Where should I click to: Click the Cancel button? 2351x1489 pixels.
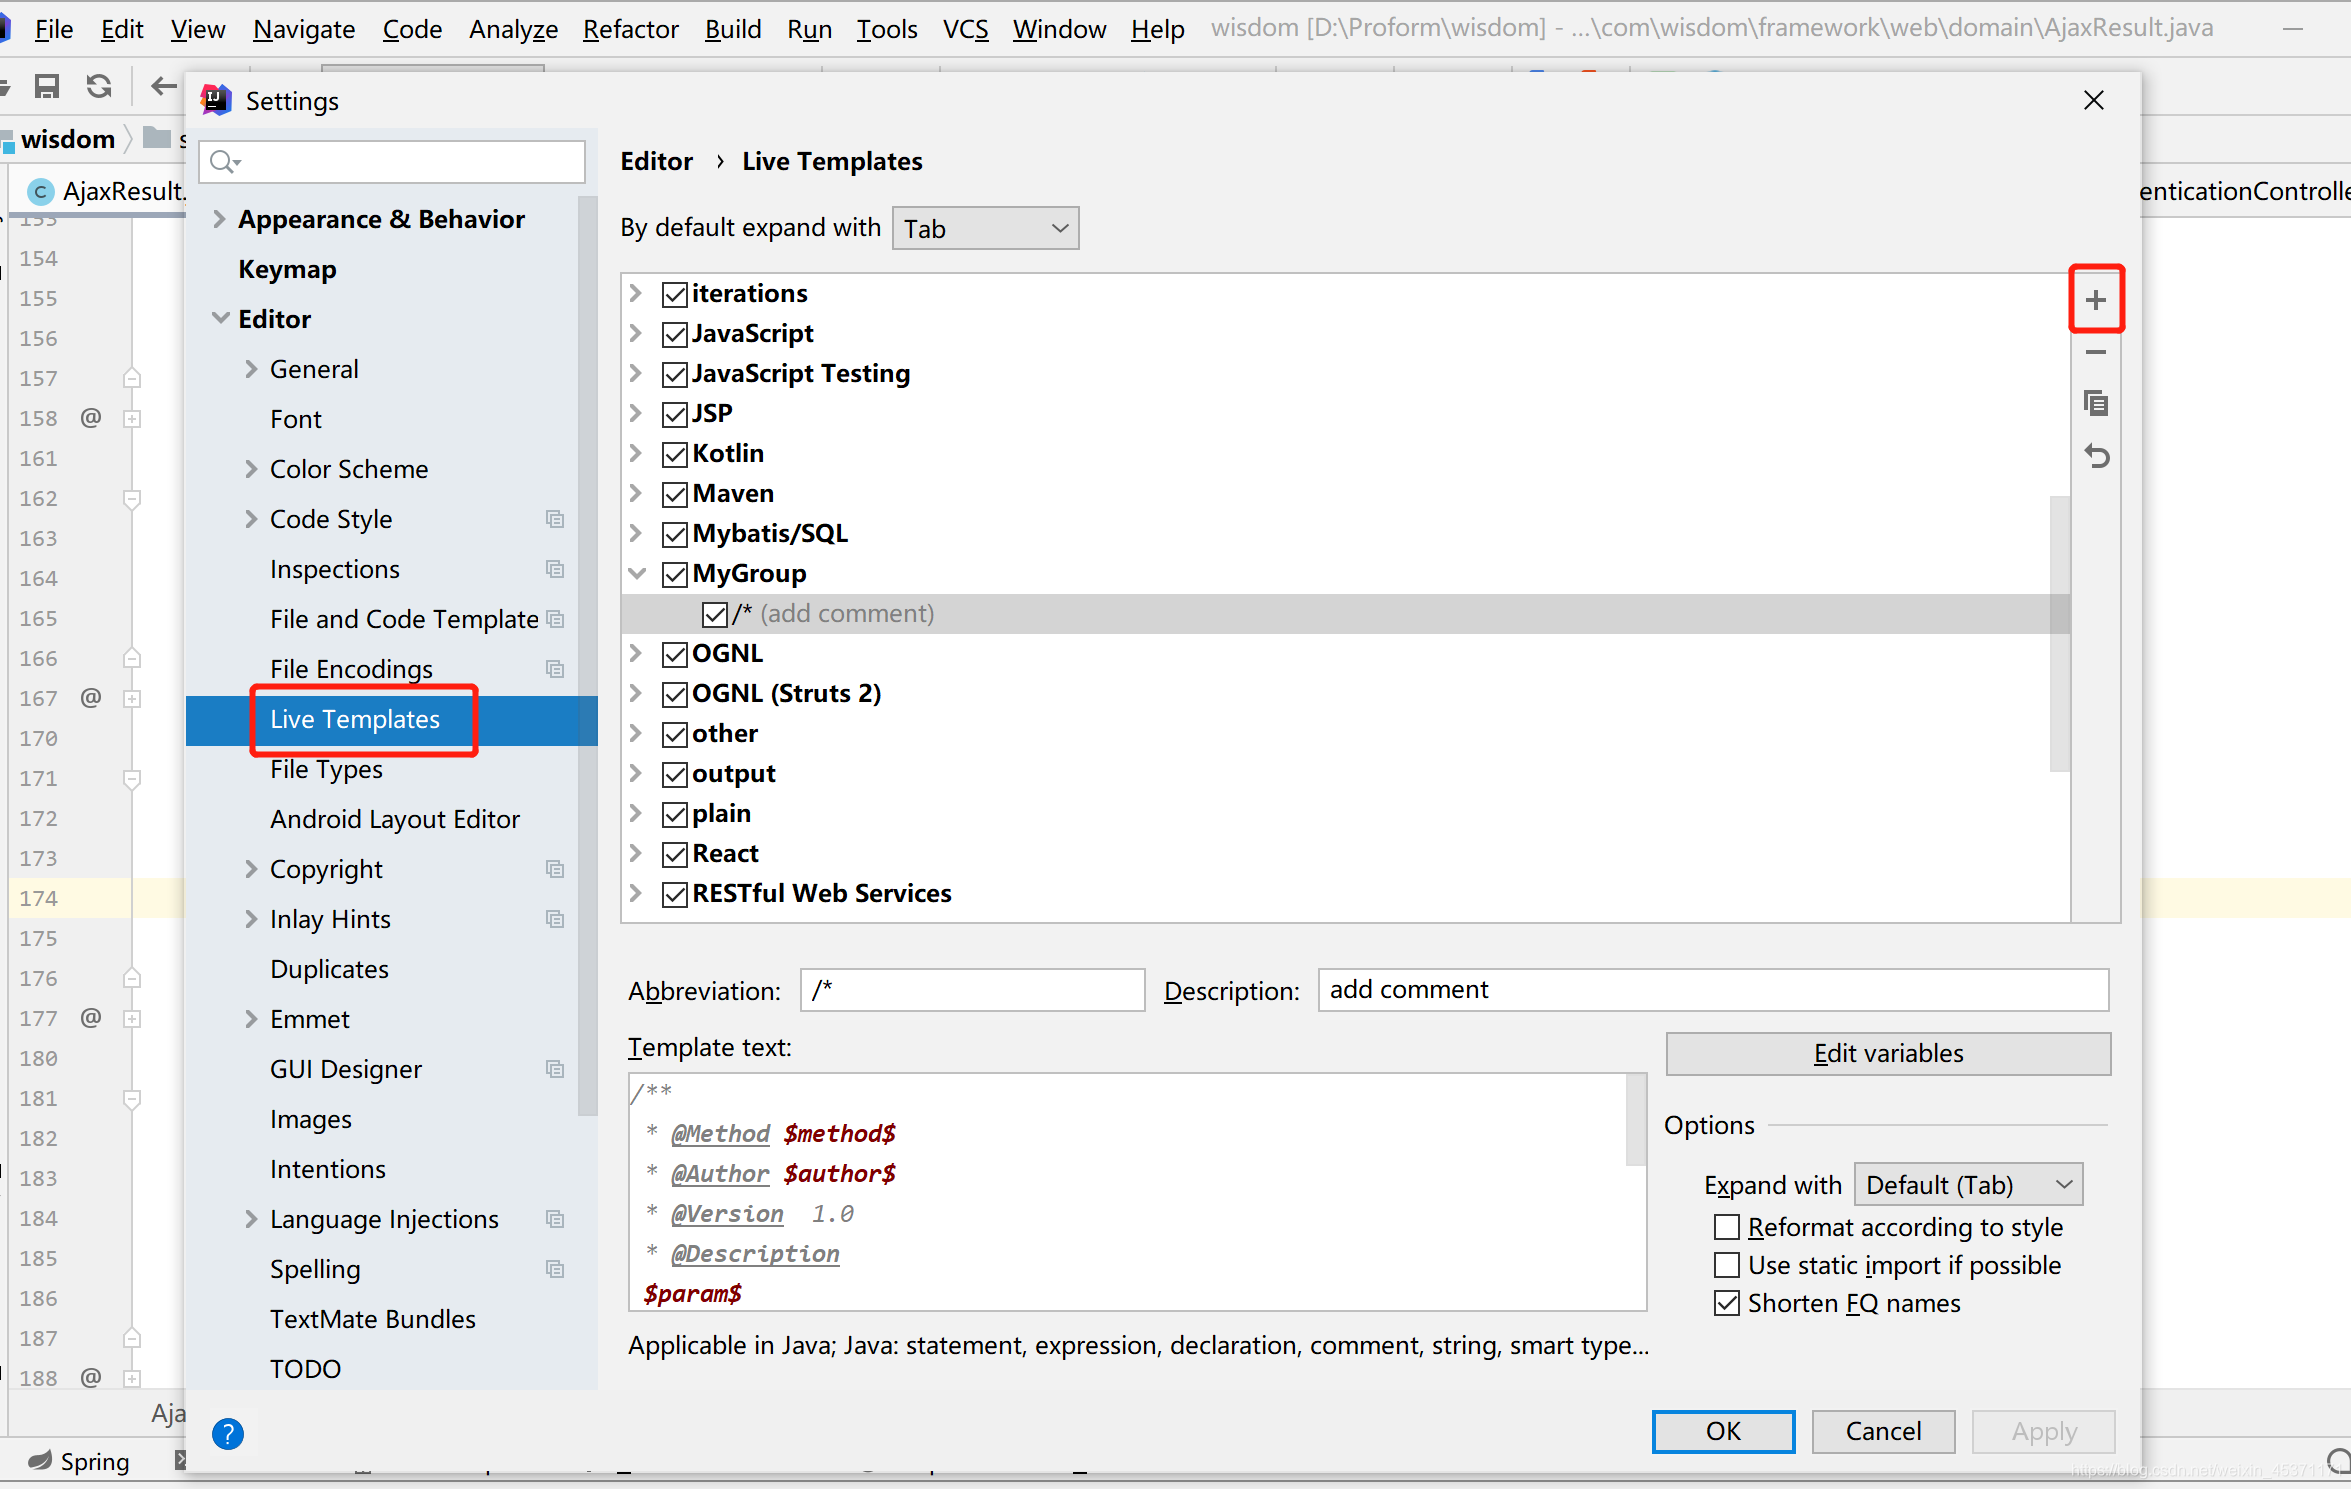pos(1882,1431)
